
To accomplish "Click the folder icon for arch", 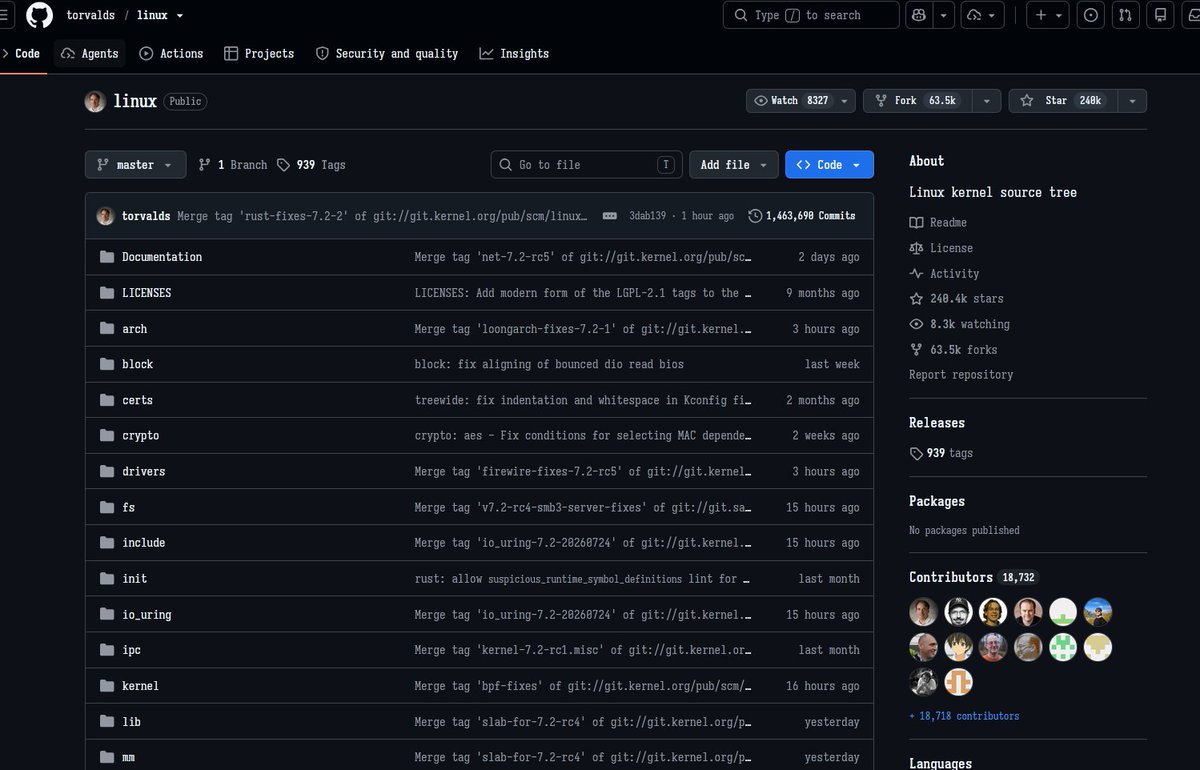I will (x=107, y=329).
